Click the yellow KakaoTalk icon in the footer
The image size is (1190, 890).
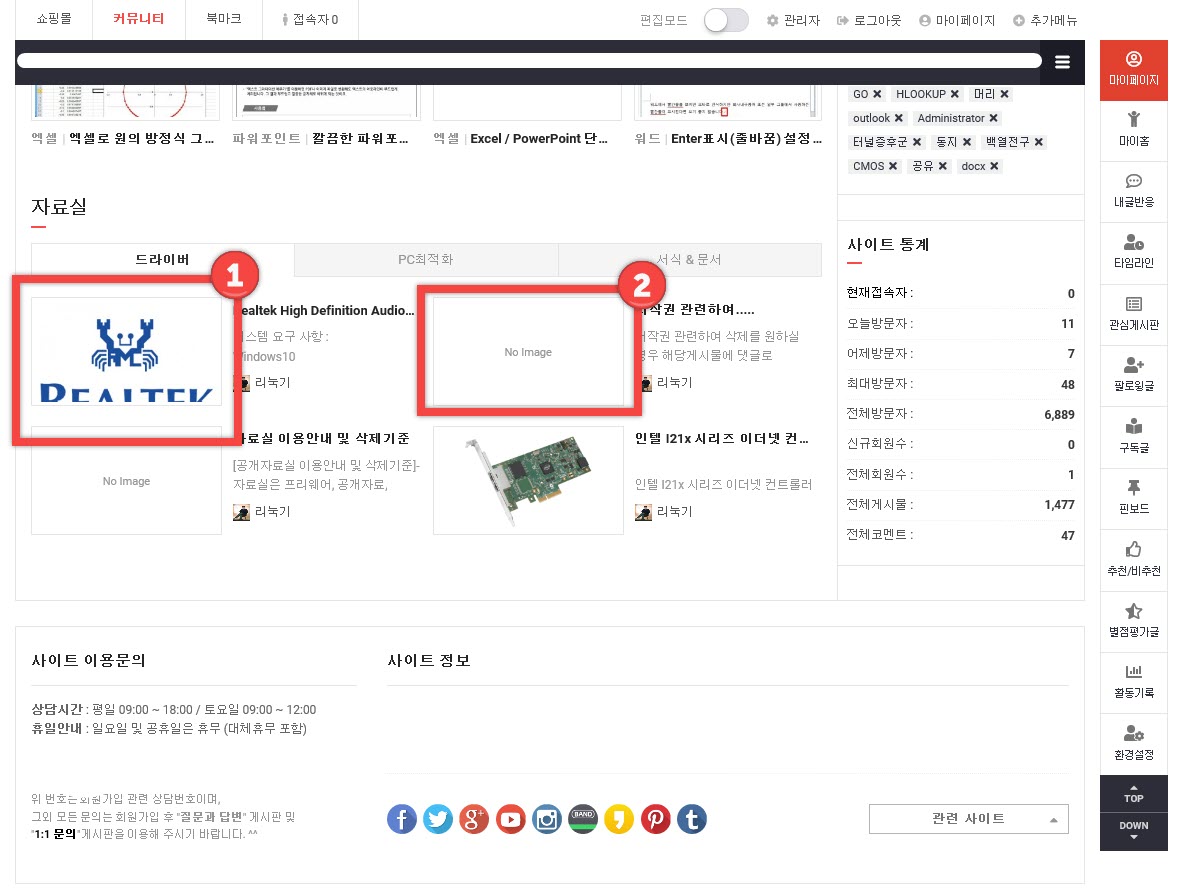coord(619,819)
